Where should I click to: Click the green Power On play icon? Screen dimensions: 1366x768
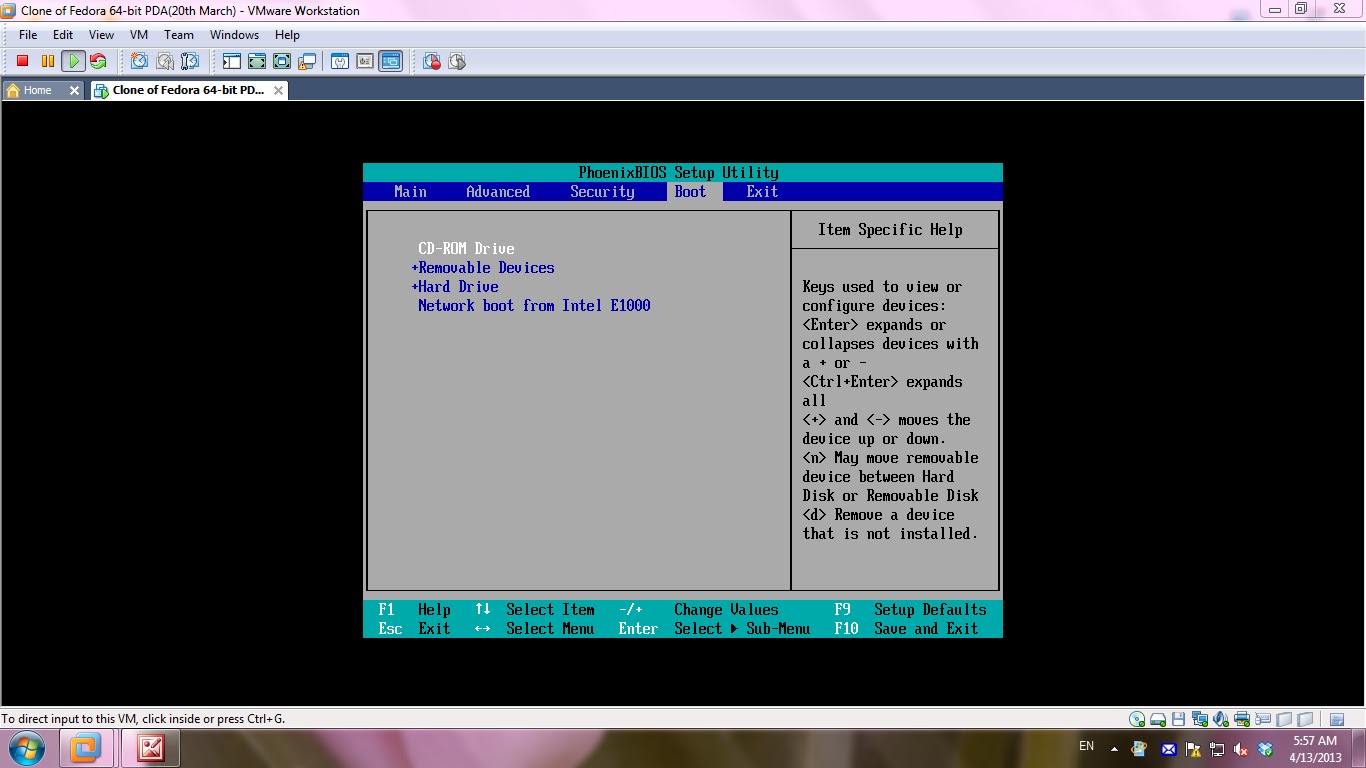point(72,62)
